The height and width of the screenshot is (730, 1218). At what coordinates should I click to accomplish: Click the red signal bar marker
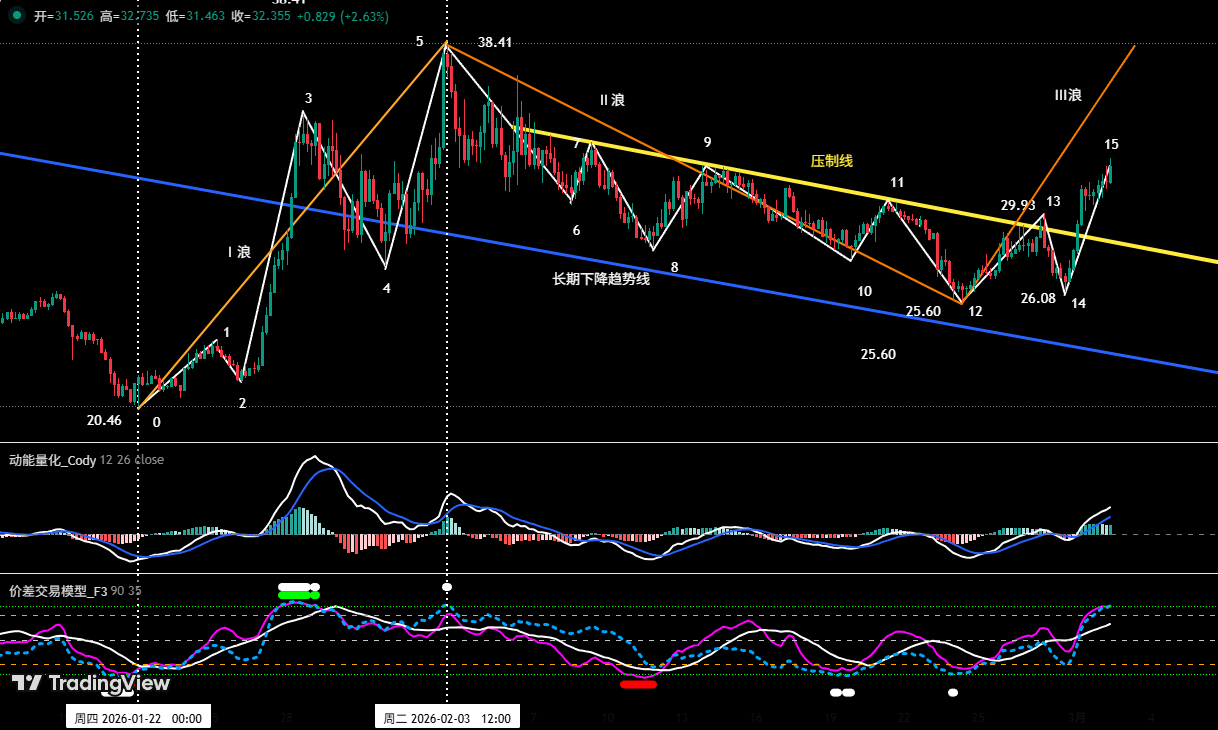[x=640, y=684]
